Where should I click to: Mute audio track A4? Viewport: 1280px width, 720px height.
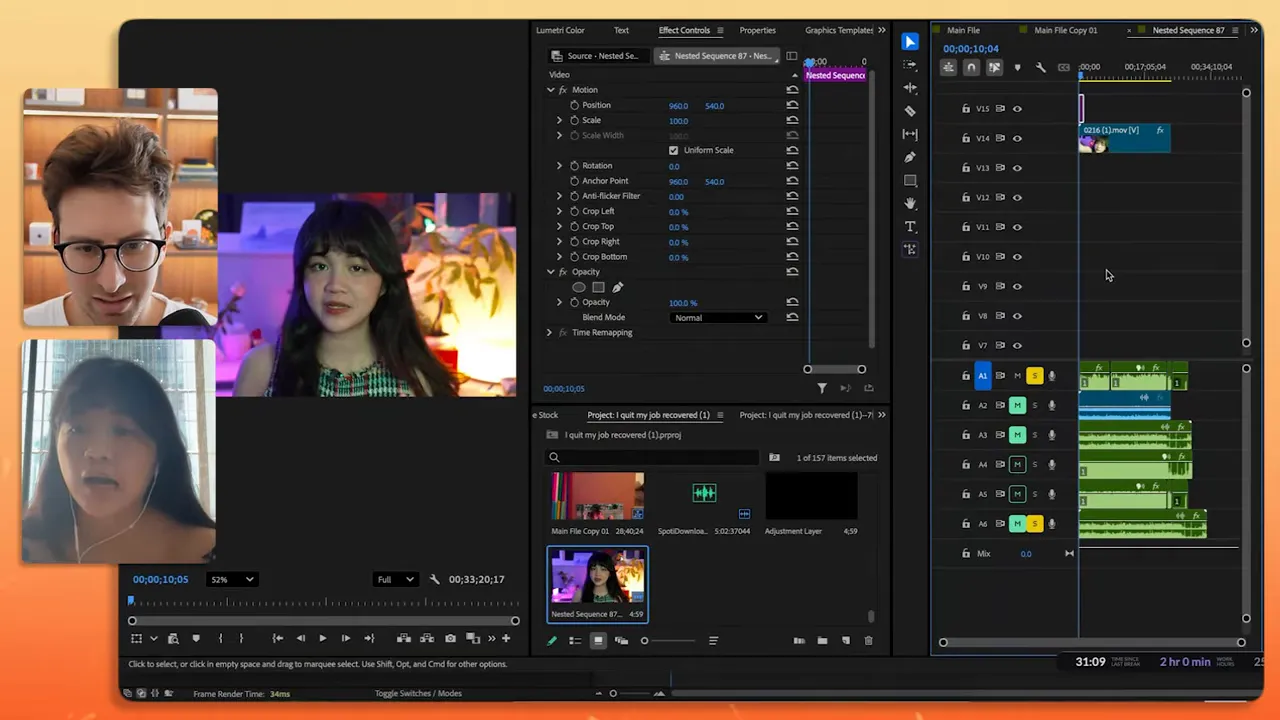[1017, 464]
